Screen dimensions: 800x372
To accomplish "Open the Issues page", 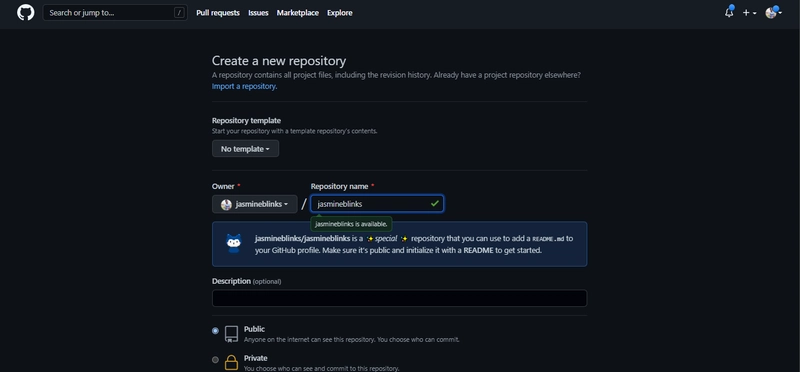I will click(258, 13).
